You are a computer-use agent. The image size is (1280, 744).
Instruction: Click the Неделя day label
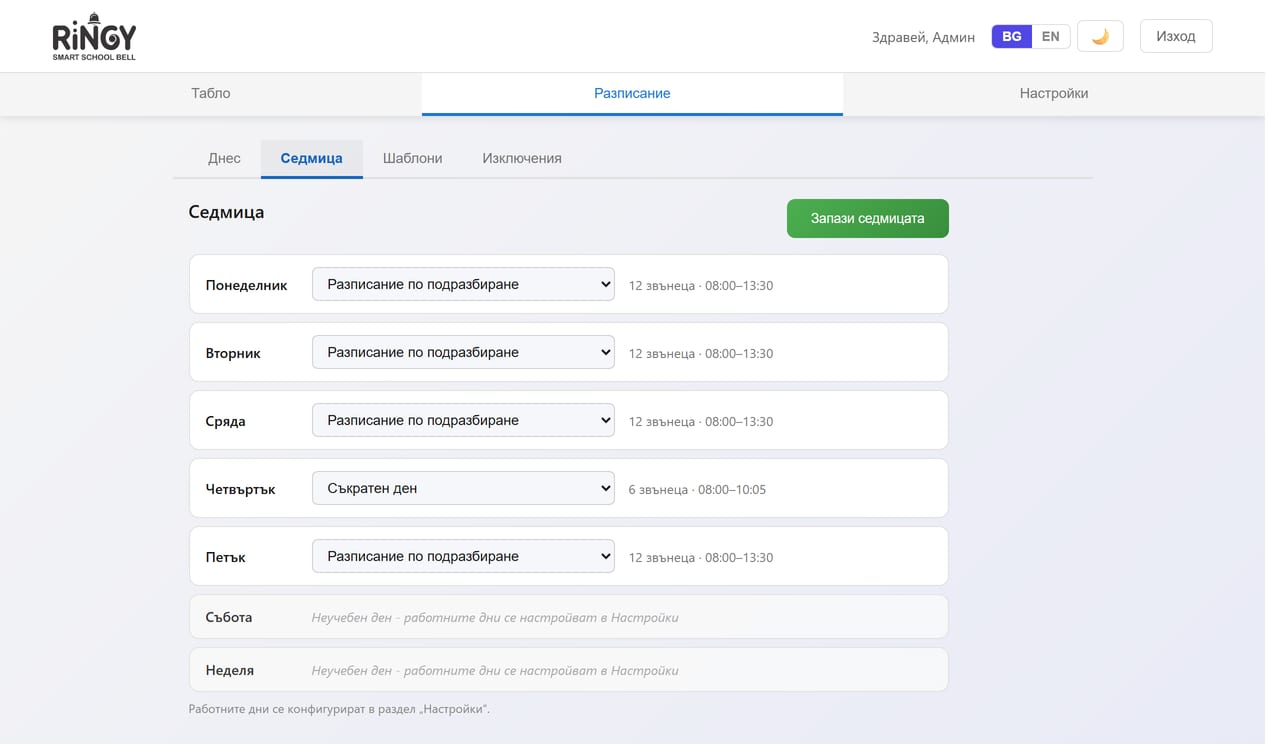coord(229,670)
